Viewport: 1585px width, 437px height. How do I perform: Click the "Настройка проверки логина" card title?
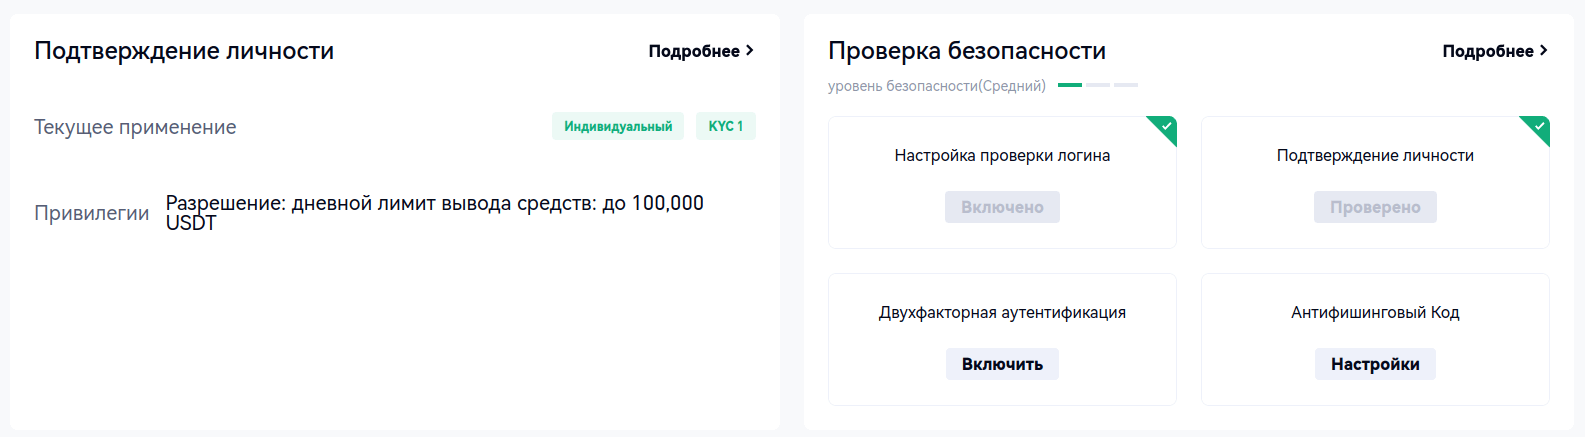click(1002, 155)
